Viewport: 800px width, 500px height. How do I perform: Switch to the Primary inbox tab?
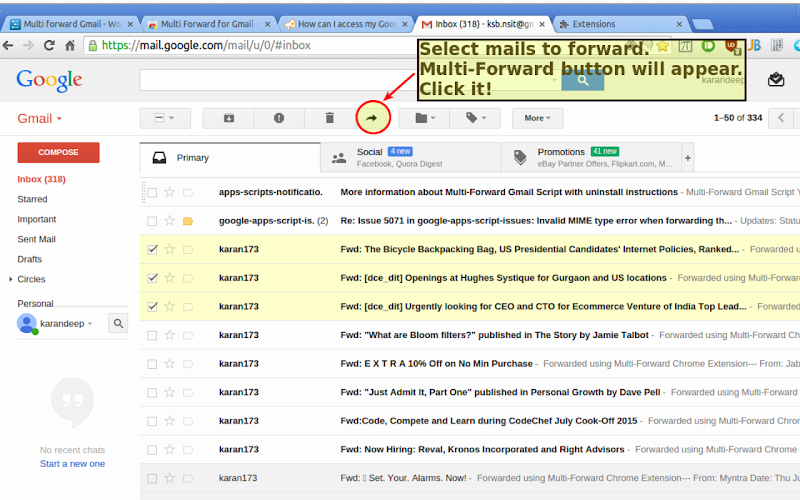[x=230, y=158]
